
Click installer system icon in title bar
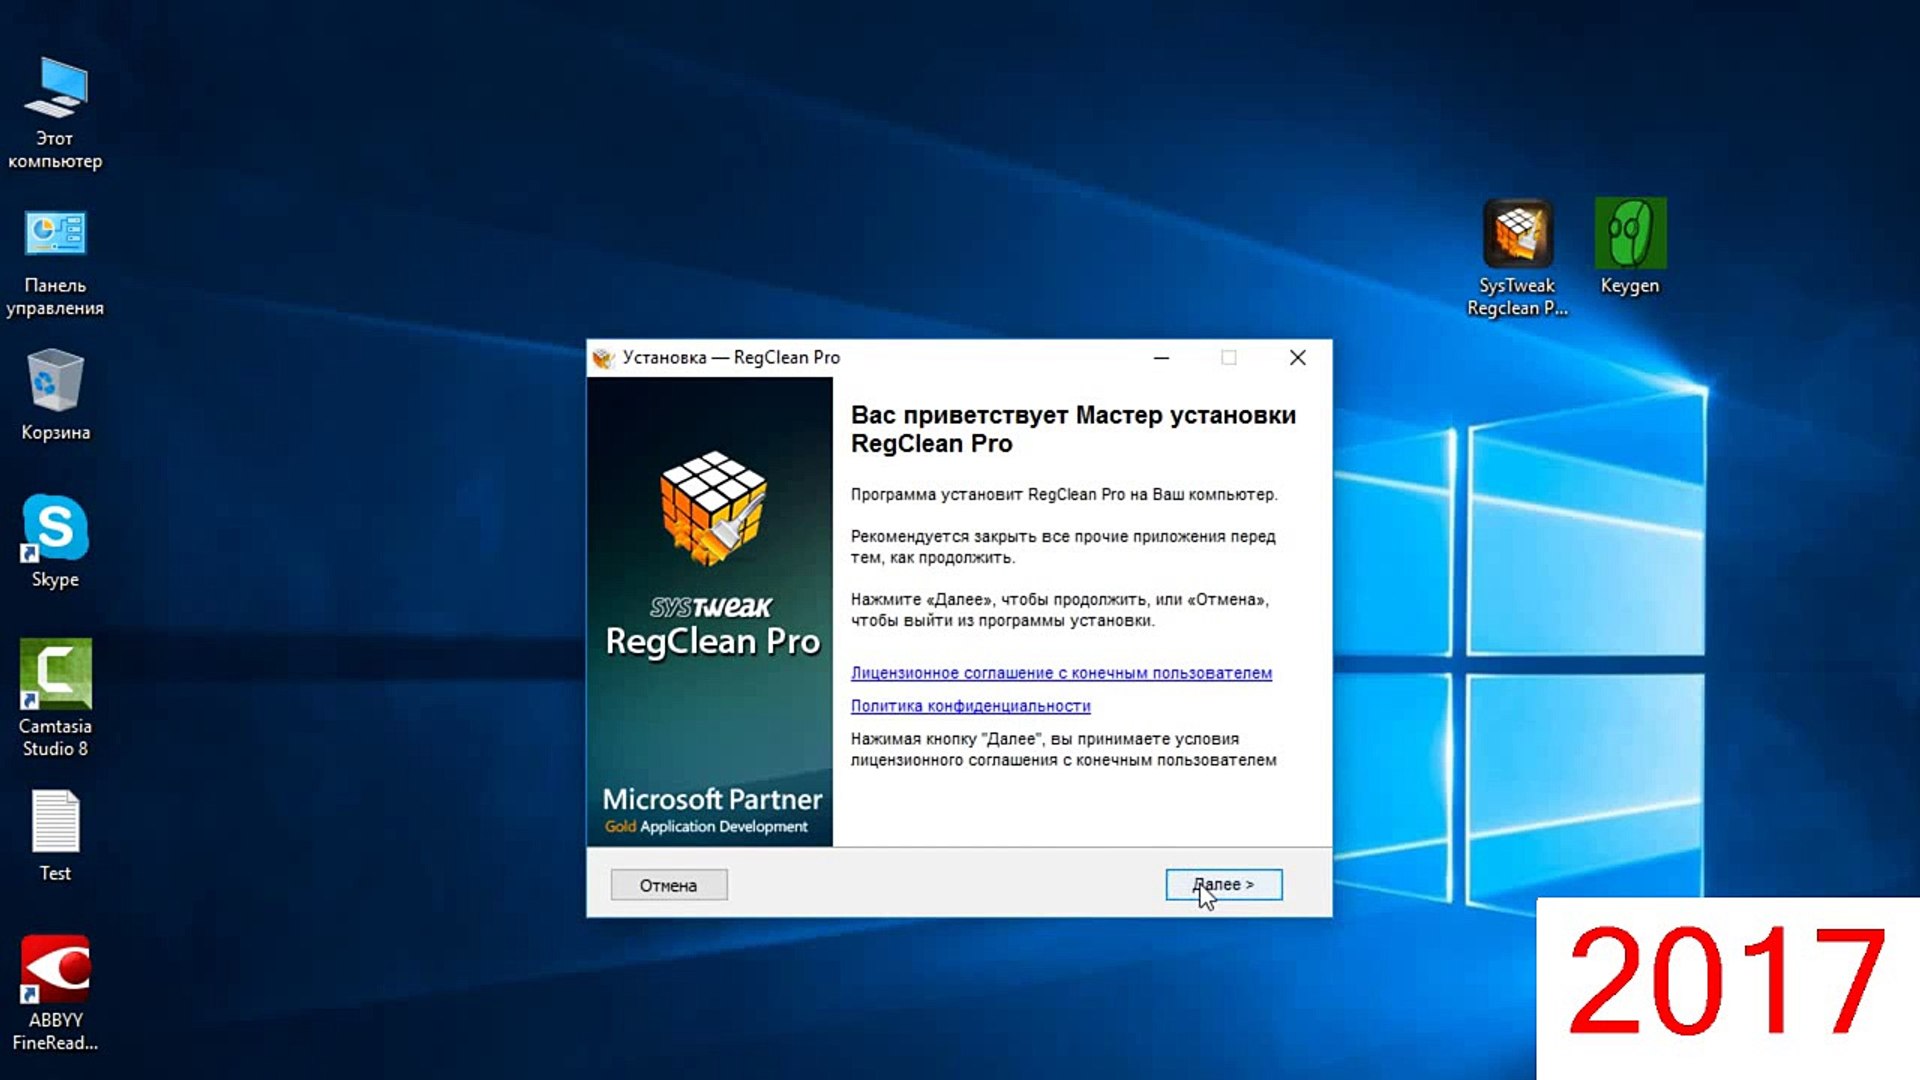603,358
